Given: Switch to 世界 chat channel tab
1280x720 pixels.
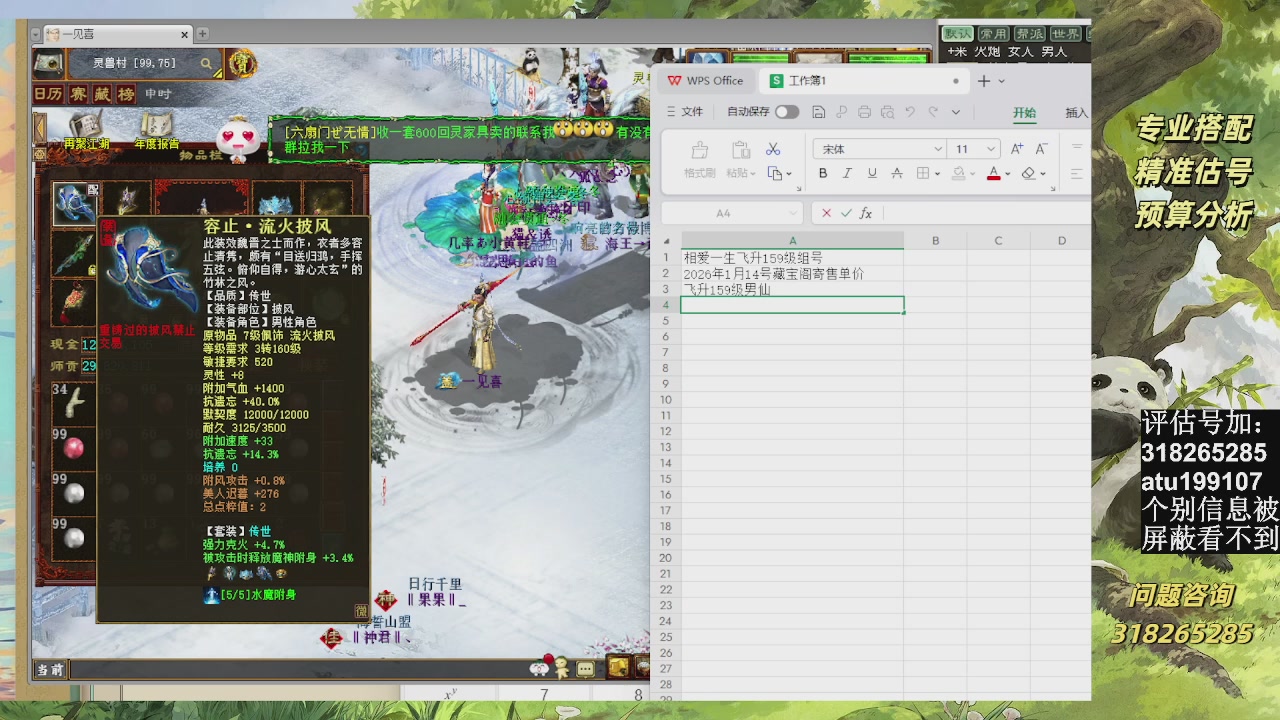Looking at the screenshot, I should click(x=1065, y=34).
